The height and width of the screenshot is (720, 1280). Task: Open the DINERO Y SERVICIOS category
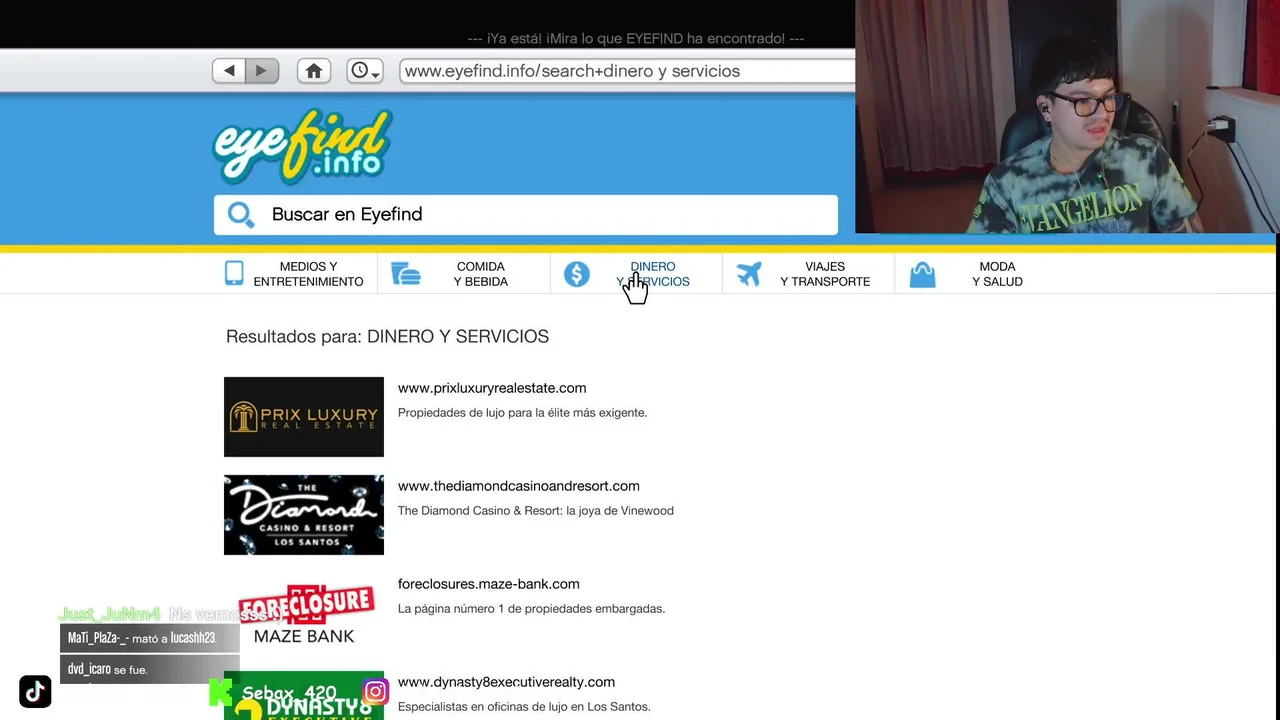pos(653,274)
